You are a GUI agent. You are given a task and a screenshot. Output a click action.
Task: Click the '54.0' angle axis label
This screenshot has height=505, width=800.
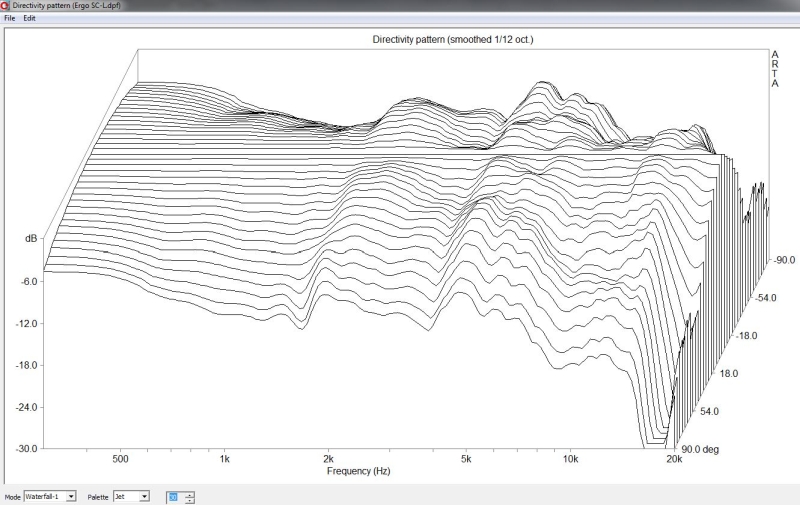709,411
